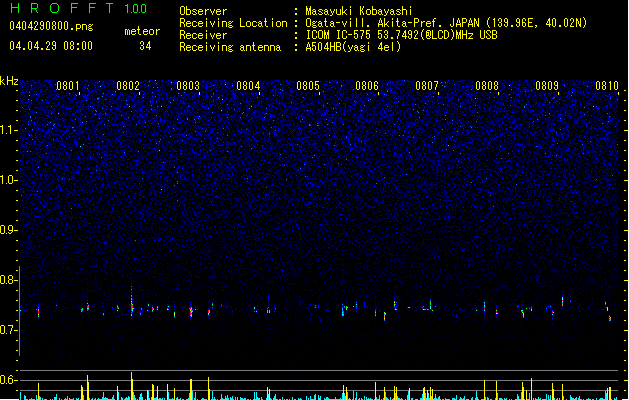
Task: Click the Ogata-vill. Akita-Pref. JAPAN location text
Action: 446,23
